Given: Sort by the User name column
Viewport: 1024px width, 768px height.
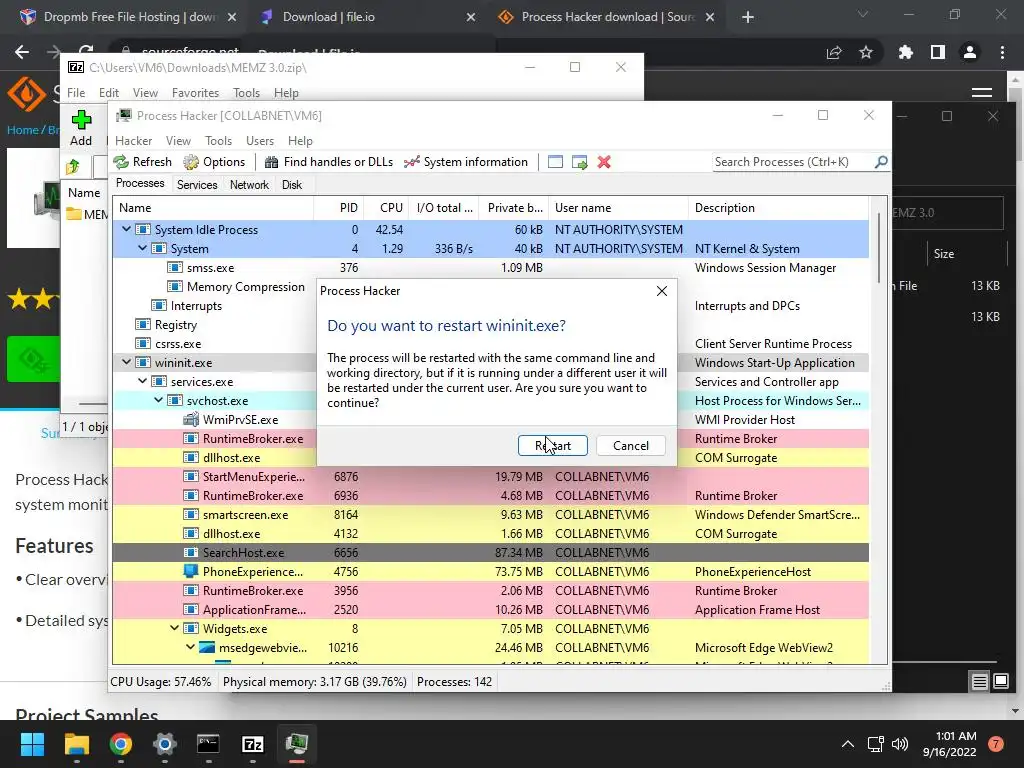Looking at the screenshot, I should [618, 208].
